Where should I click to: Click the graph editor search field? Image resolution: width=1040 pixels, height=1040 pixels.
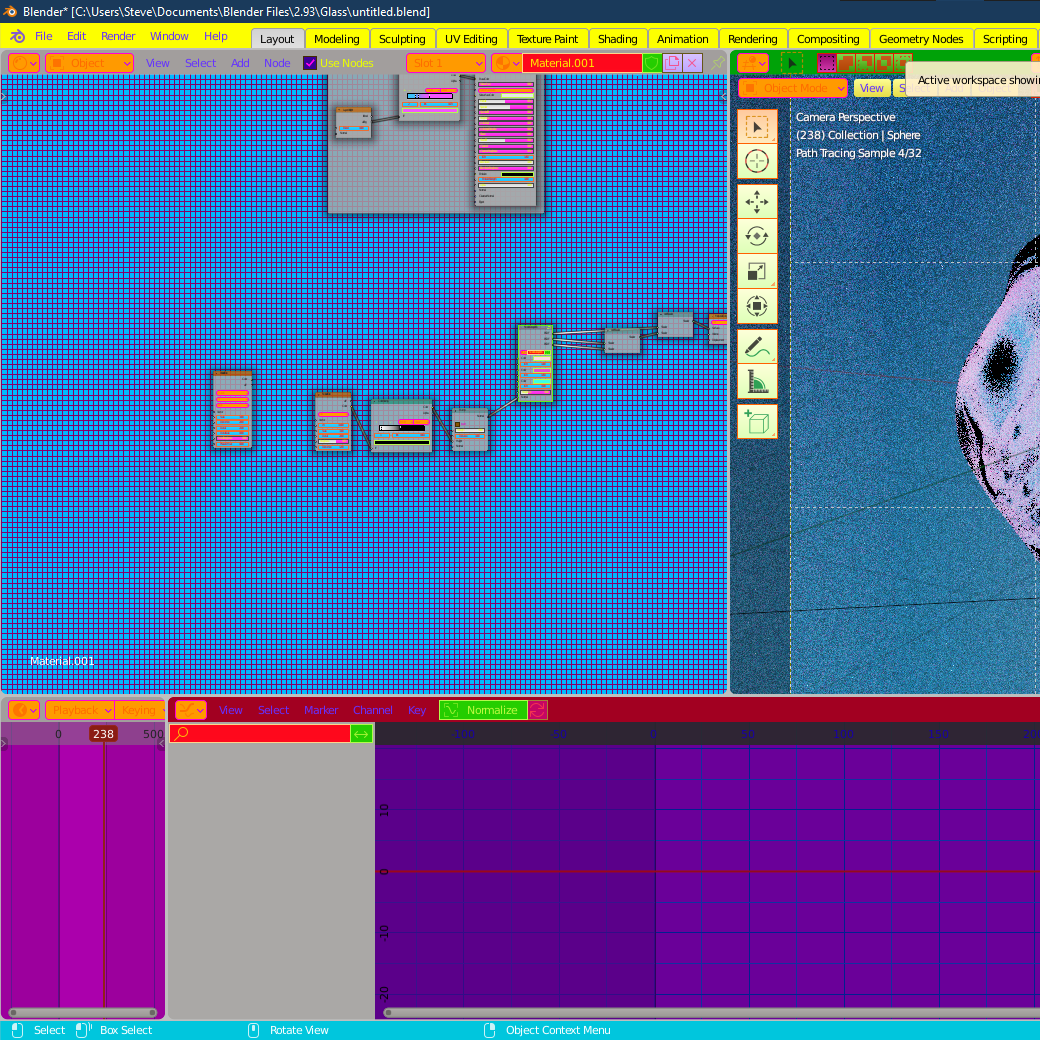pos(260,734)
